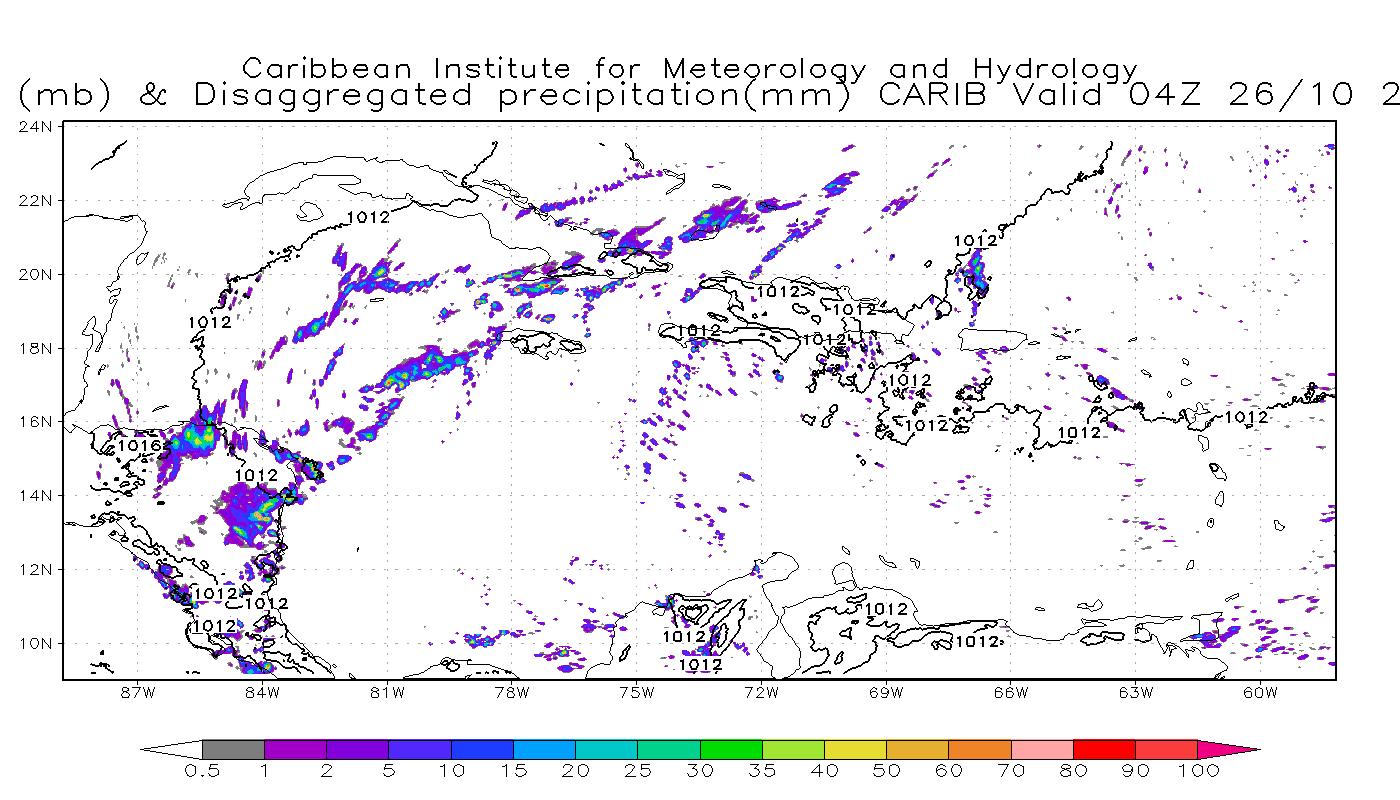The width and height of the screenshot is (1400, 800).
Task: Click the '12N' latitude label
Action: (34, 569)
